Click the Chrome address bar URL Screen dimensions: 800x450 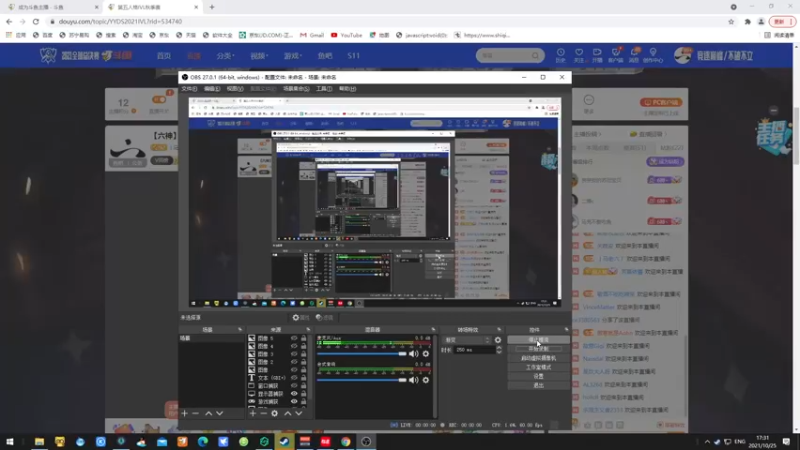(x=120, y=21)
